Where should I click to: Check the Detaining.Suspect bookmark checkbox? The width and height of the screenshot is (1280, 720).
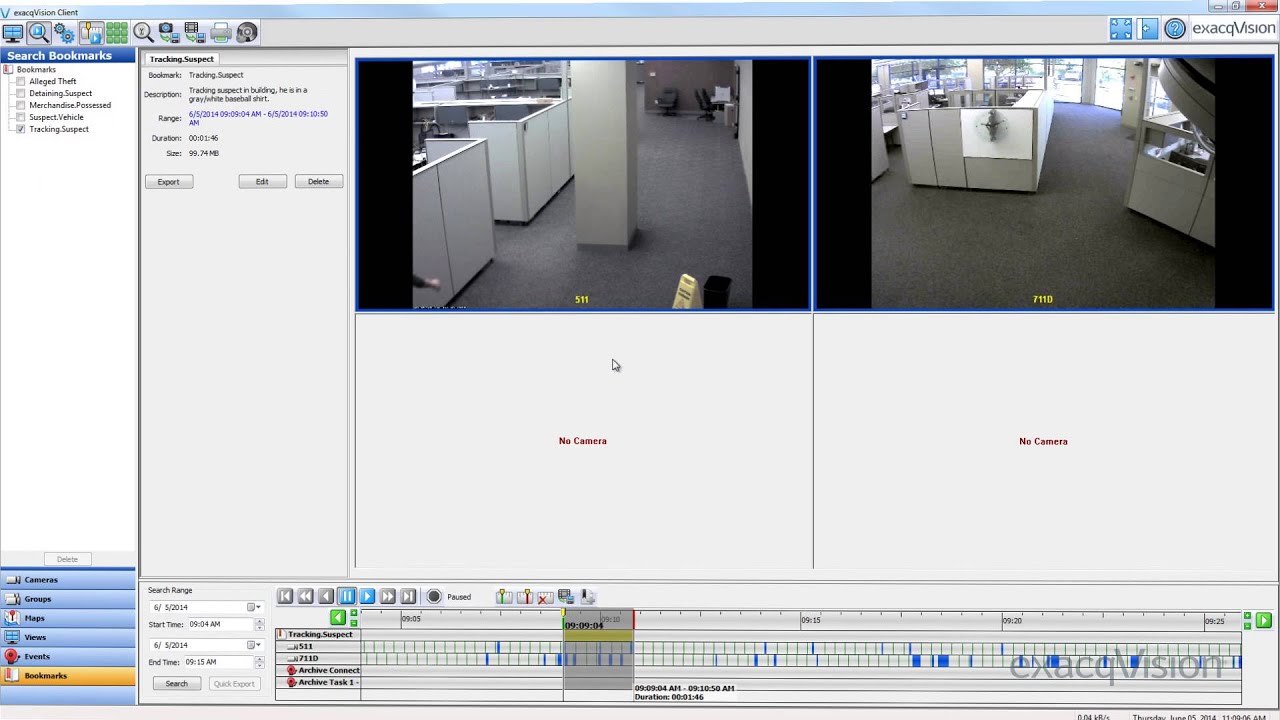point(21,93)
